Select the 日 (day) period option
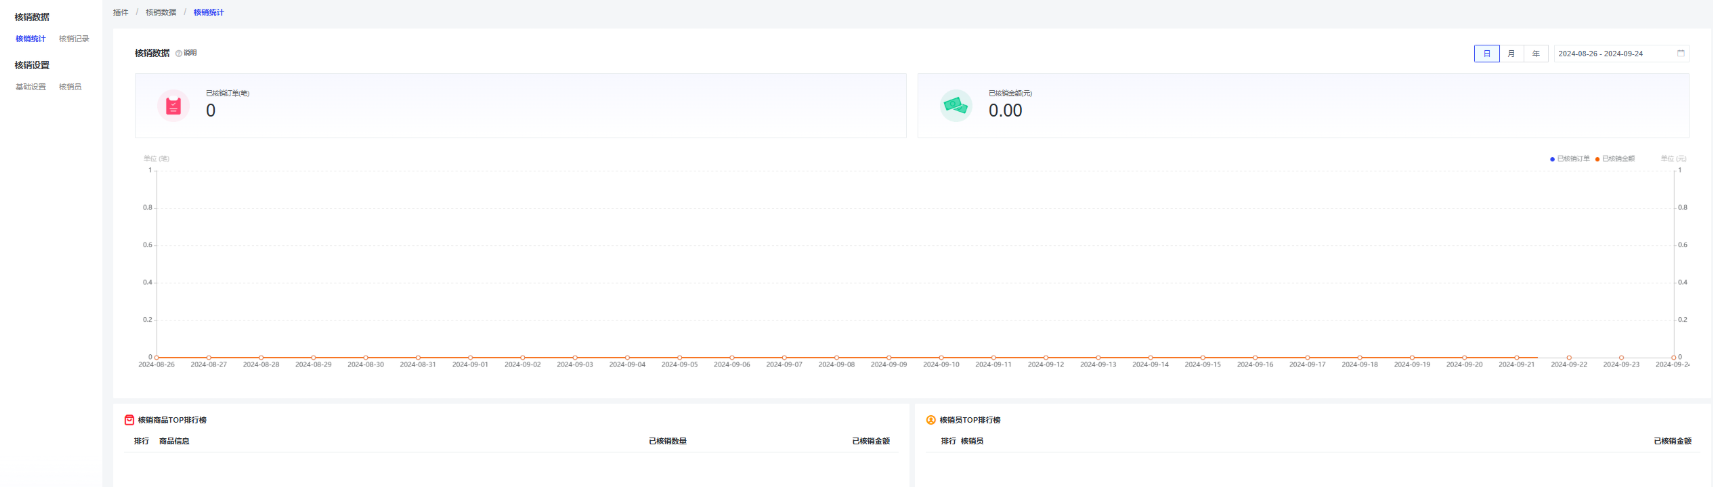 point(1486,54)
